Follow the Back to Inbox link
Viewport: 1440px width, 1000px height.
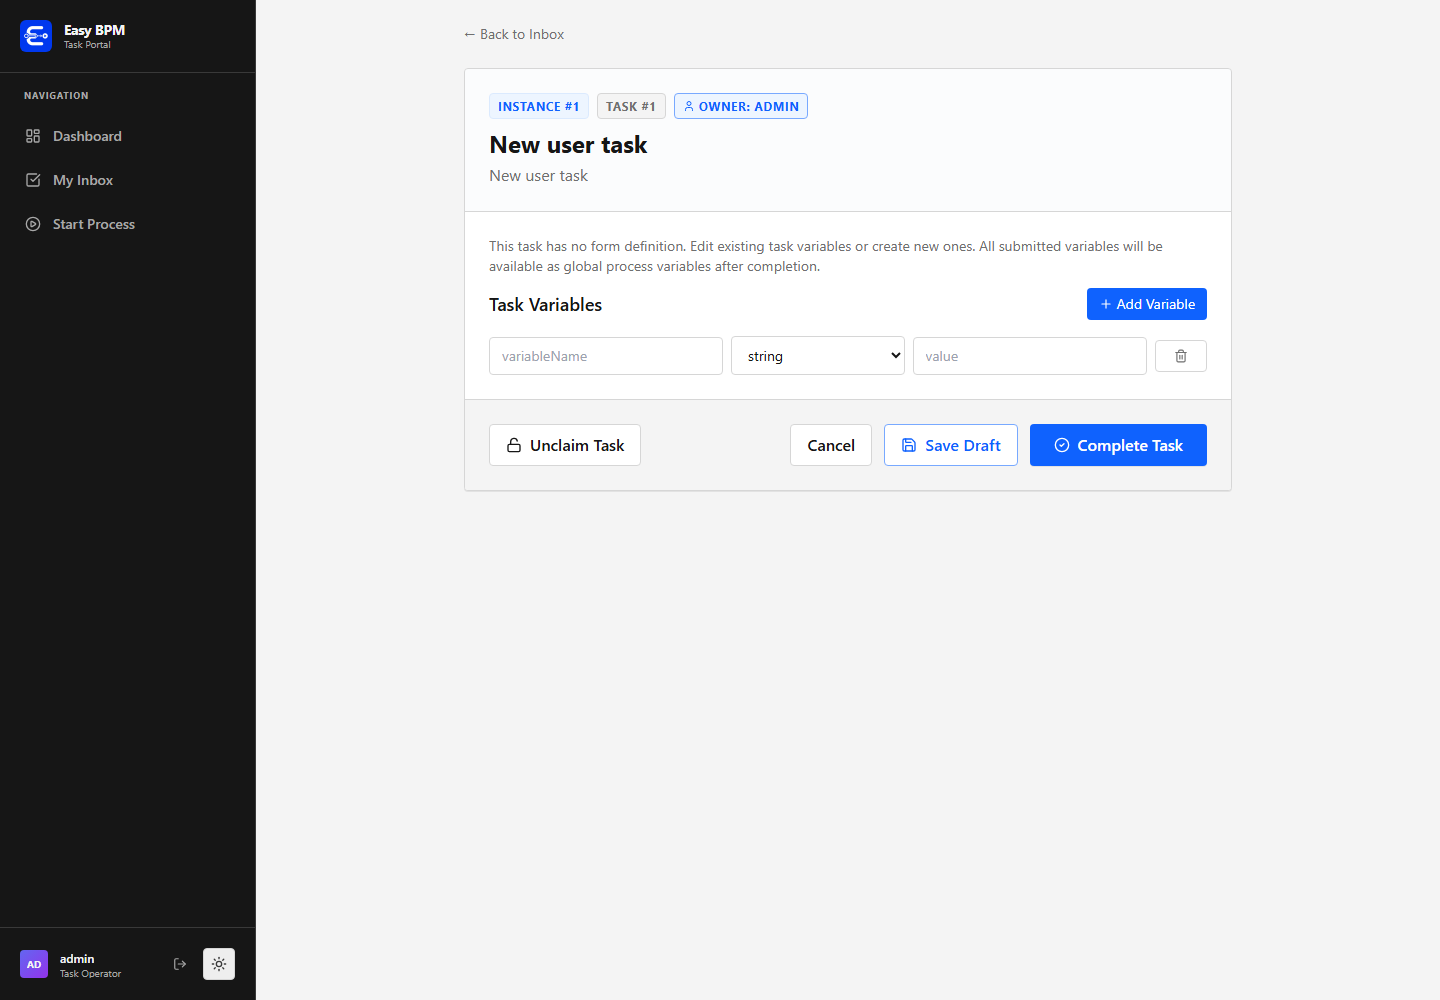point(514,34)
